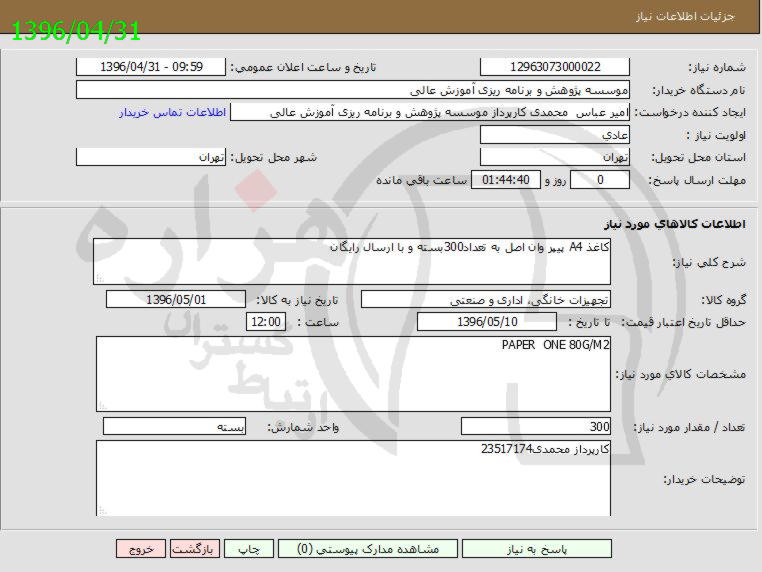Click the 'خروج' exit button
This screenshot has height=572, width=762.
click(141, 549)
